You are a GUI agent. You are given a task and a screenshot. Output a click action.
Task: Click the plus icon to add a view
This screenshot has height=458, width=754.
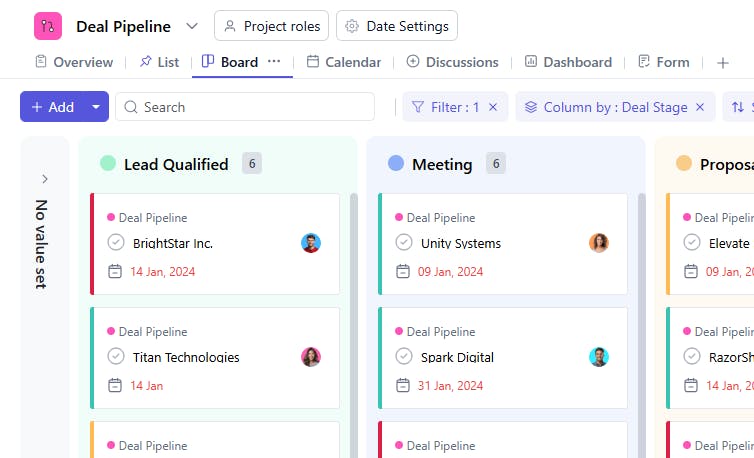[x=723, y=62]
